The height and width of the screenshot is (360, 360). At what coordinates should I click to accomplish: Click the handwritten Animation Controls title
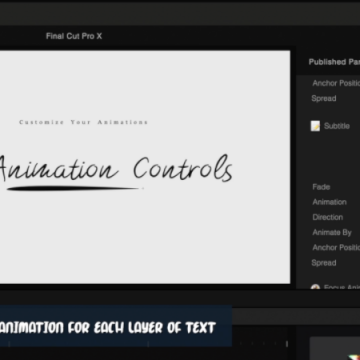point(115,168)
